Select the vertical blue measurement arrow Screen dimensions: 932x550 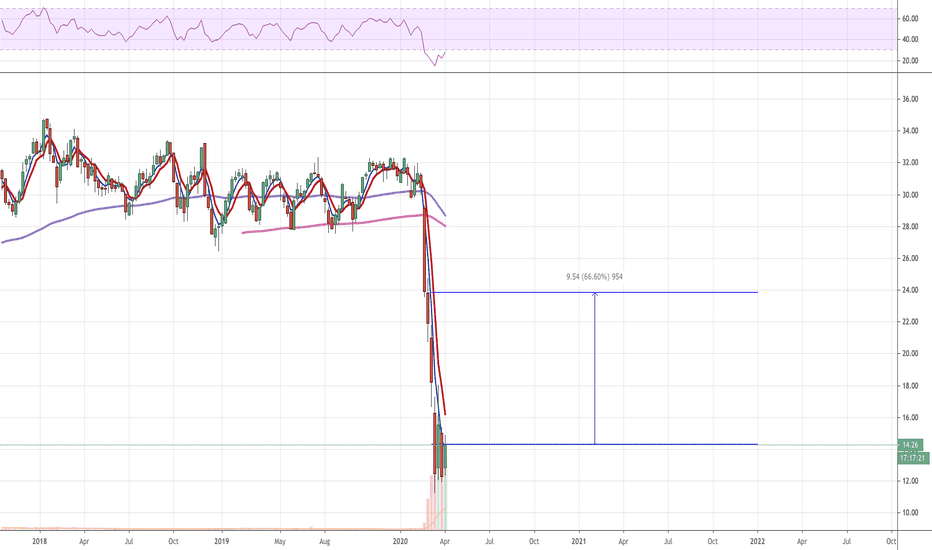click(x=594, y=369)
